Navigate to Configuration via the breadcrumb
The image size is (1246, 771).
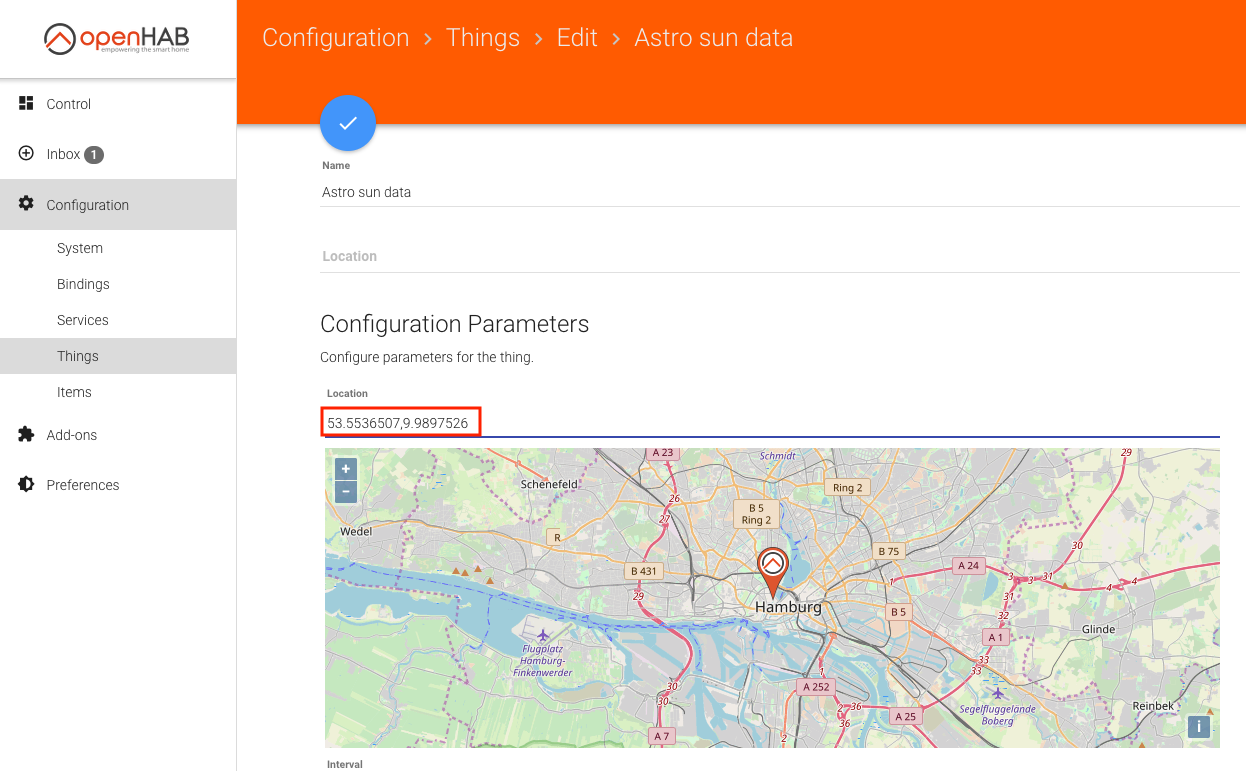coord(335,38)
